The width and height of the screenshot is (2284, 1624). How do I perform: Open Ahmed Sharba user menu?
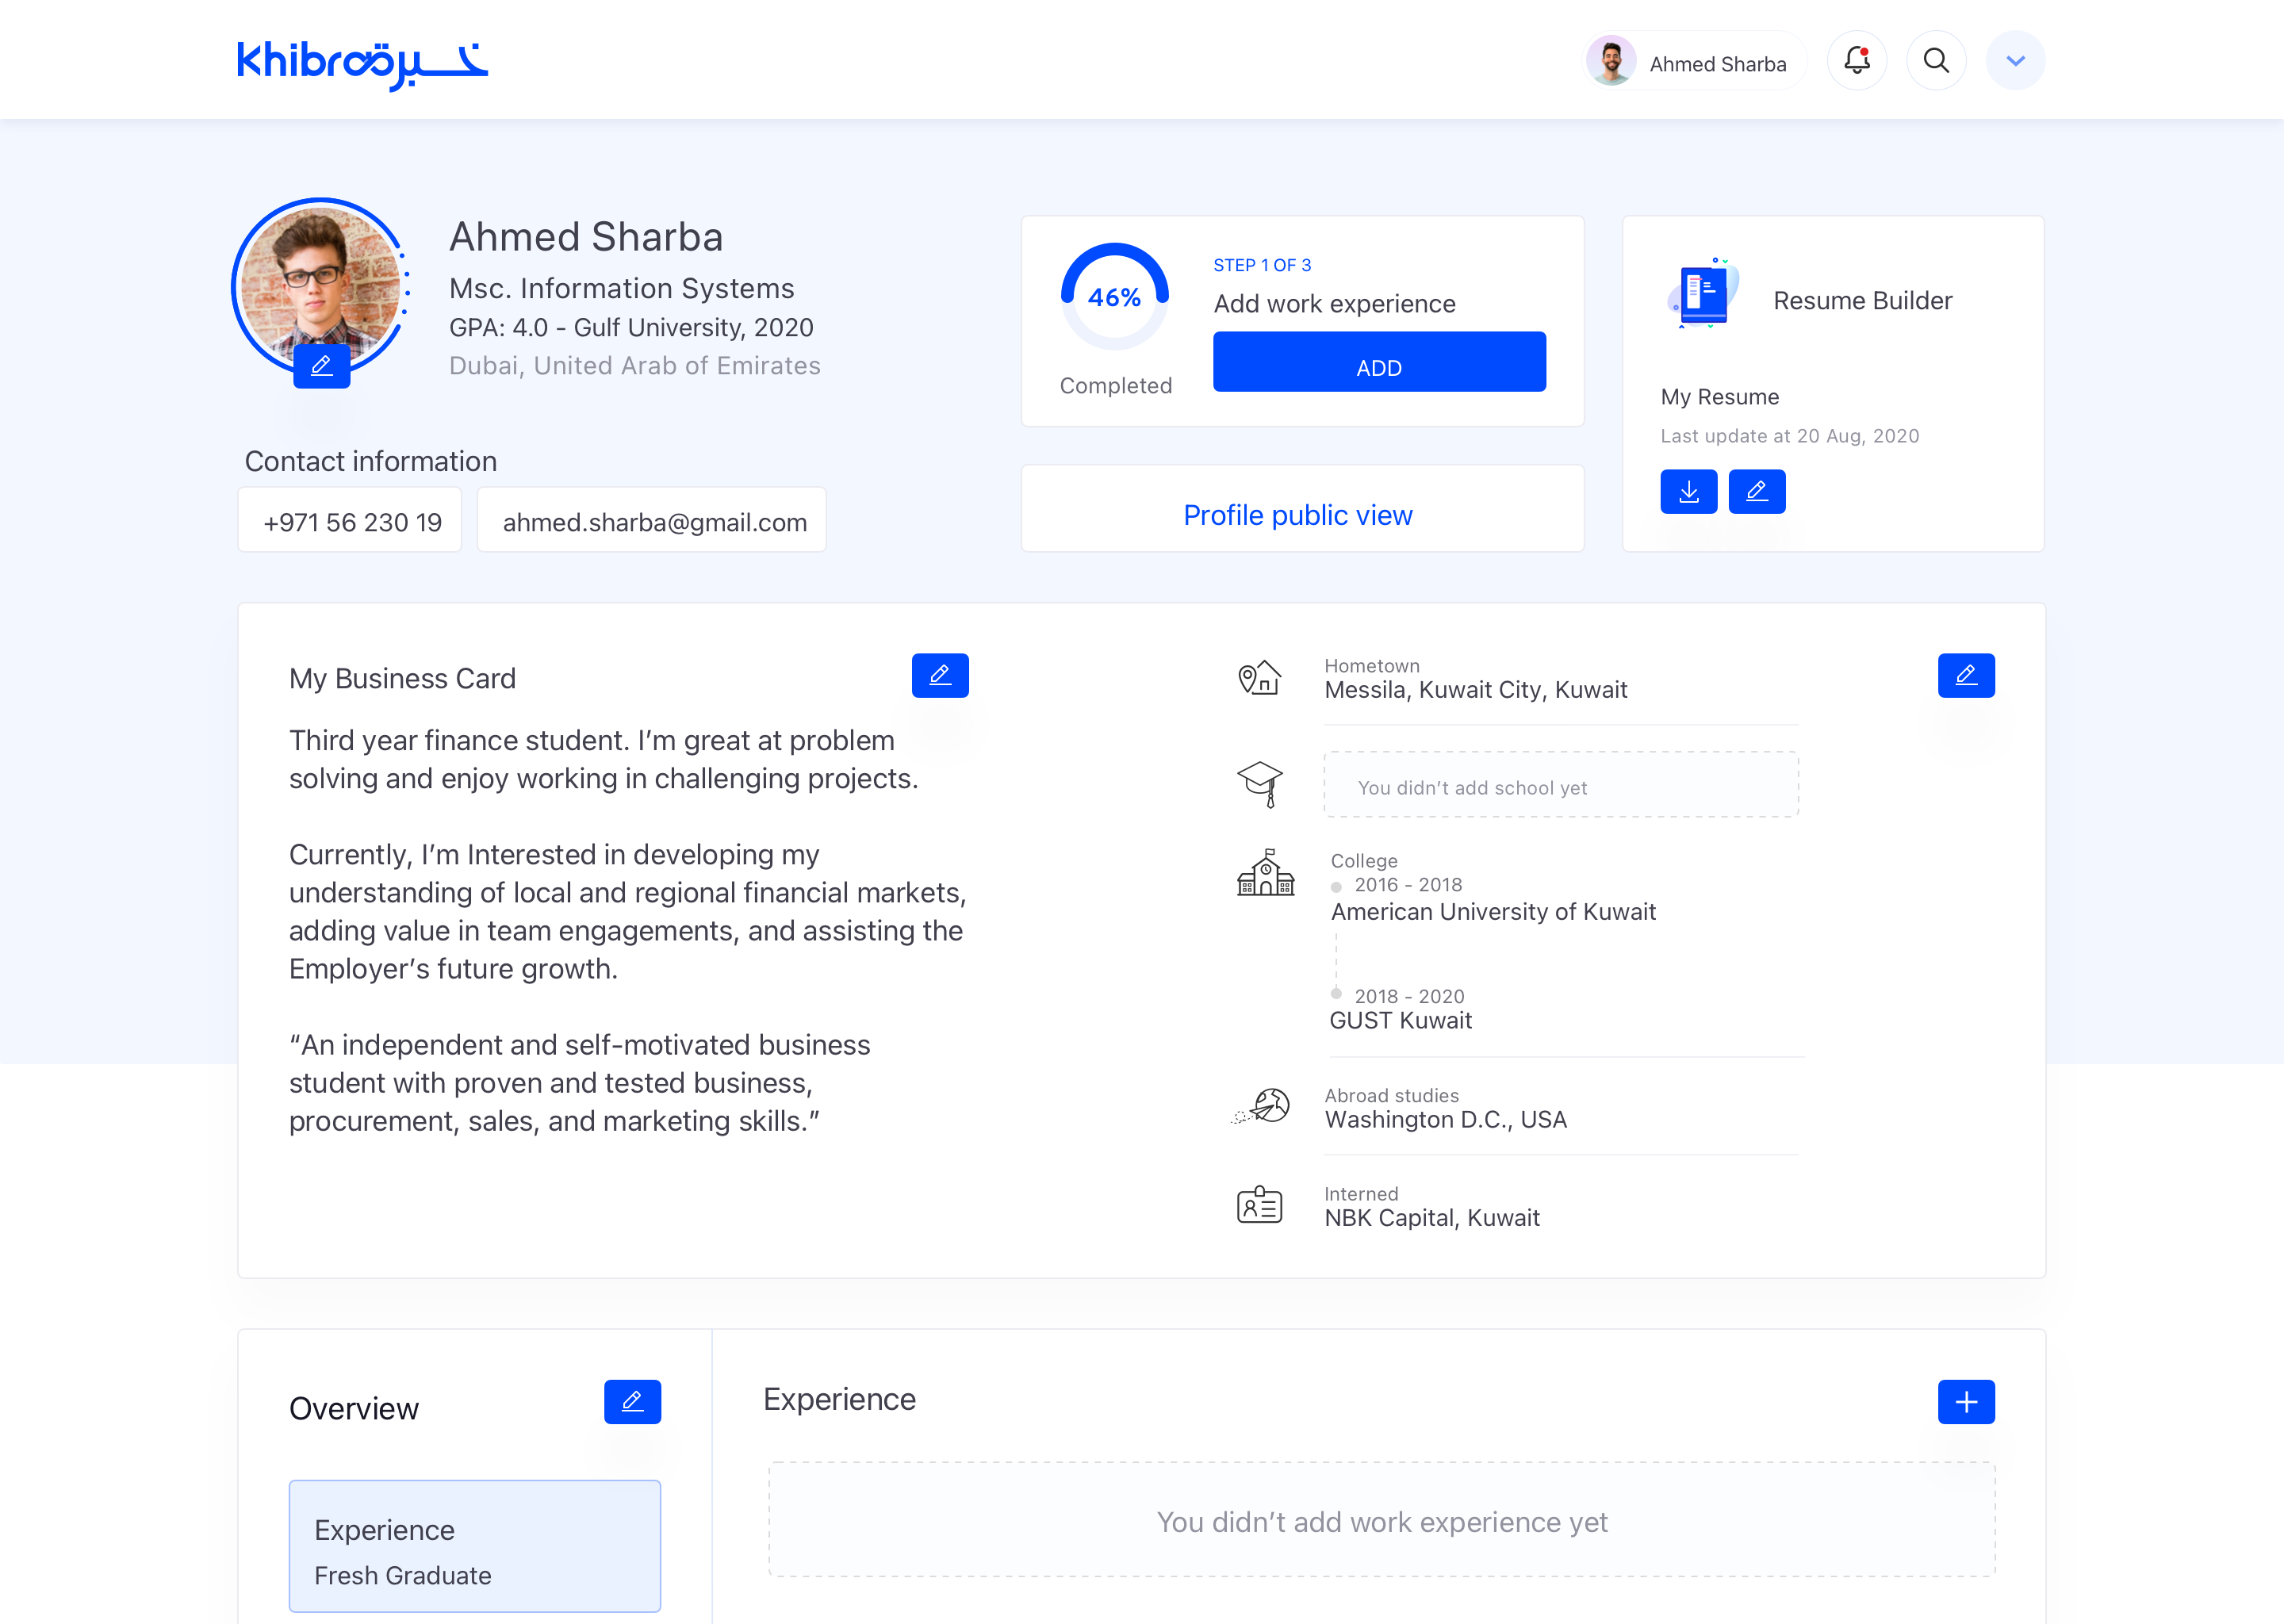[x=1696, y=62]
